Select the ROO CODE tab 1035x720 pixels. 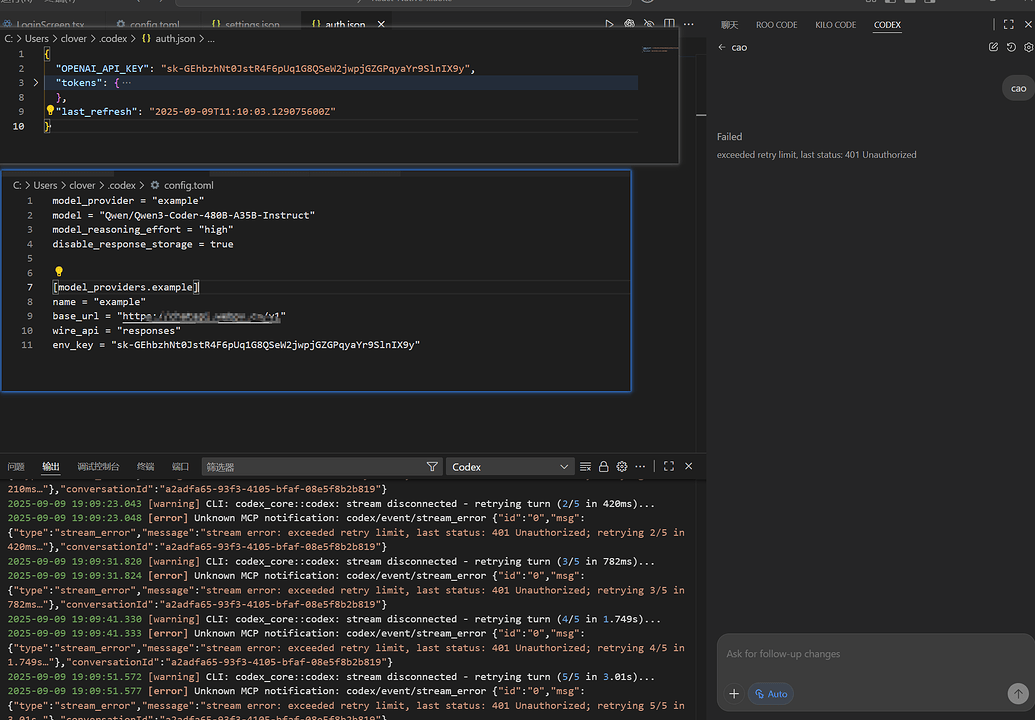click(x=776, y=24)
